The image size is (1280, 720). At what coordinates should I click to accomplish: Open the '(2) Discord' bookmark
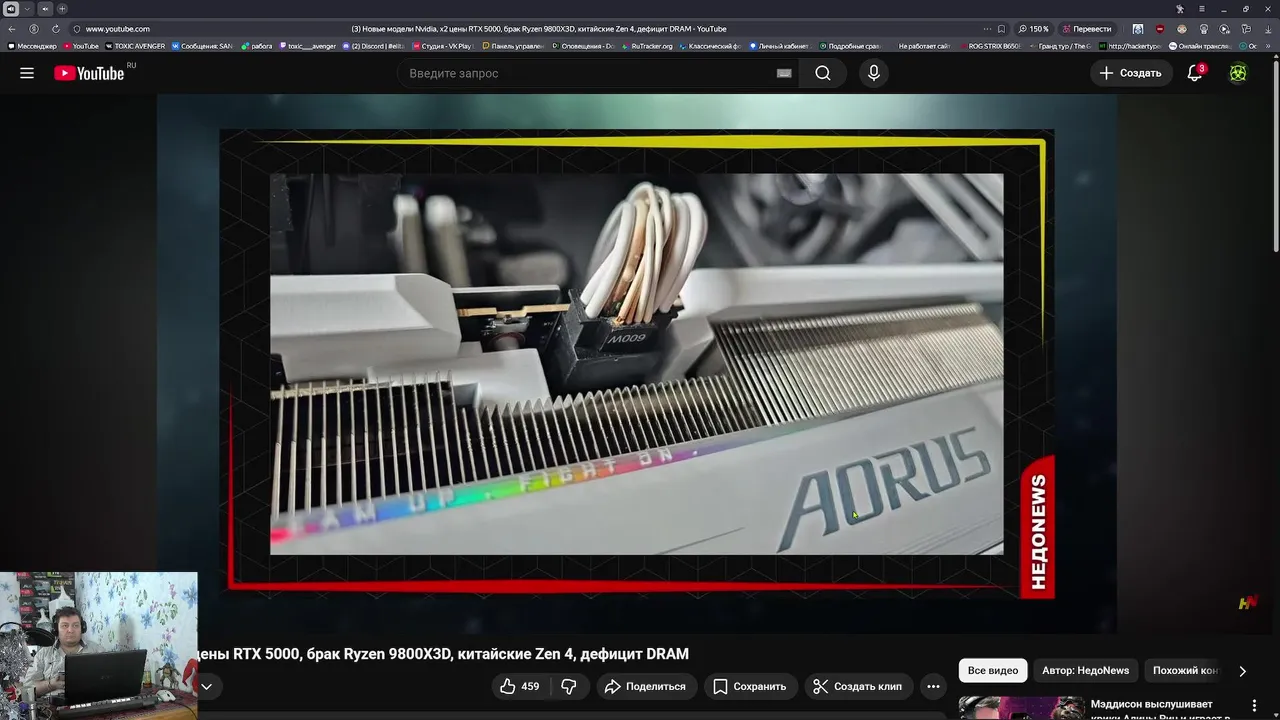tap(373, 46)
